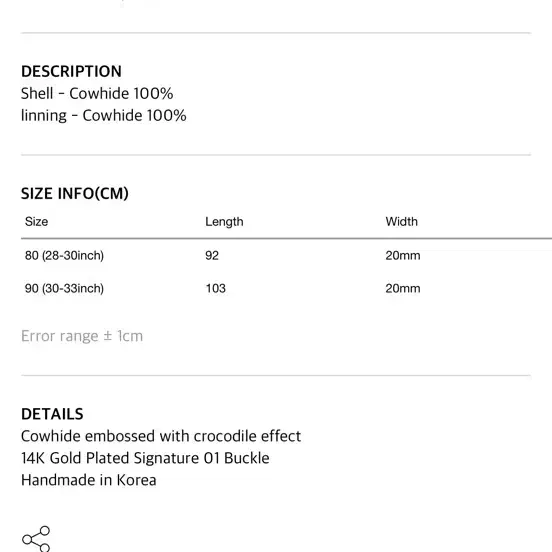Click the 20mm width for size 80
This screenshot has width=552, height=552.
pos(403,256)
